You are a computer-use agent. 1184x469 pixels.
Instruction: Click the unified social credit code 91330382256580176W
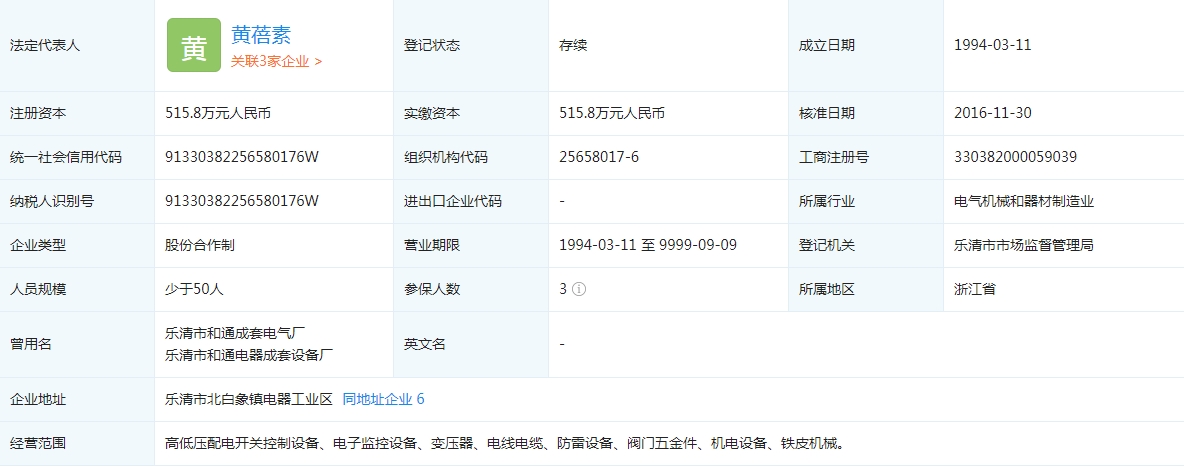click(241, 157)
